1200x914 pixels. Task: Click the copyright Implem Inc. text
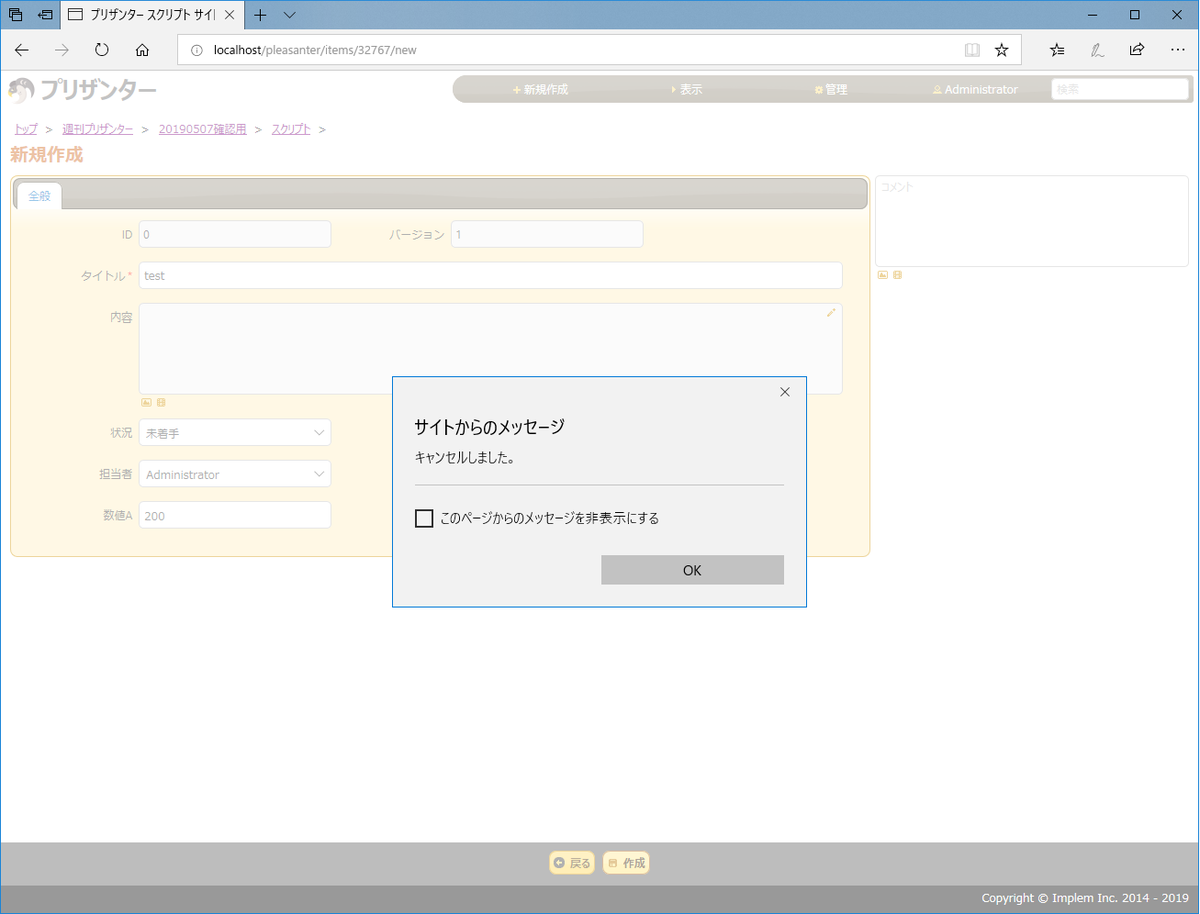coord(1085,898)
